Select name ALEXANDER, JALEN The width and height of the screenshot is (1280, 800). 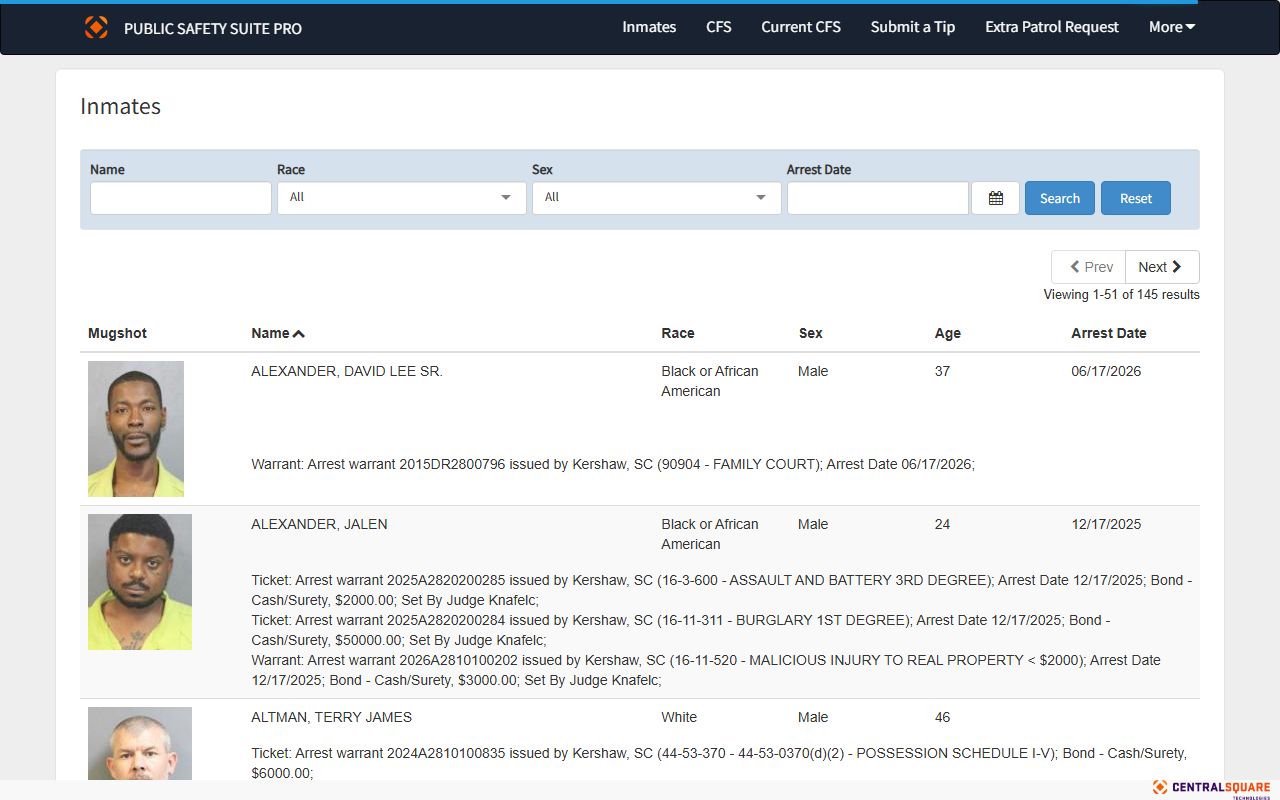[x=319, y=524]
